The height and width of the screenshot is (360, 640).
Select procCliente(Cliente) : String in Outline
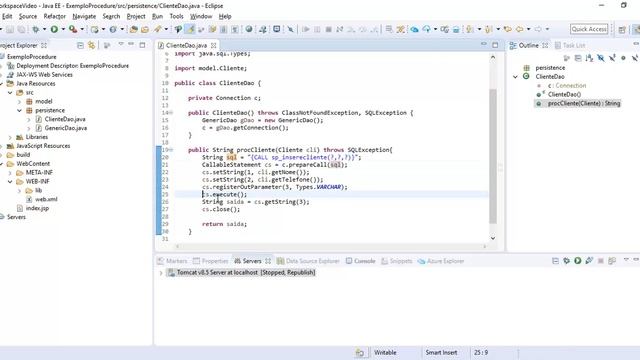coord(584,104)
